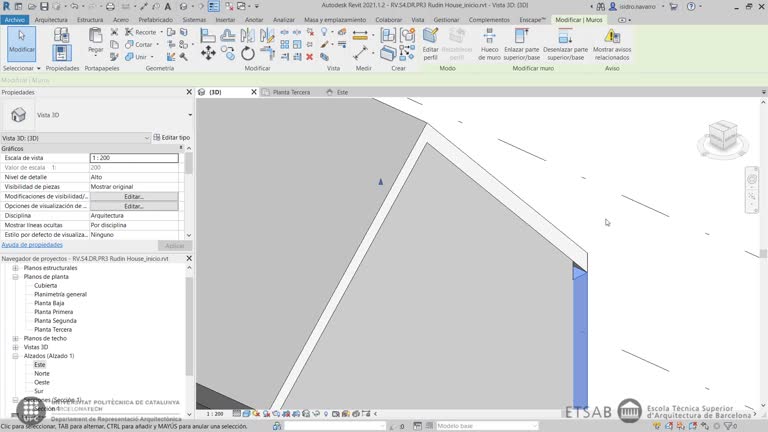This screenshot has width=768, height=432.
Task: Click the Pegar clipboard icon
Action: (95, 36)
